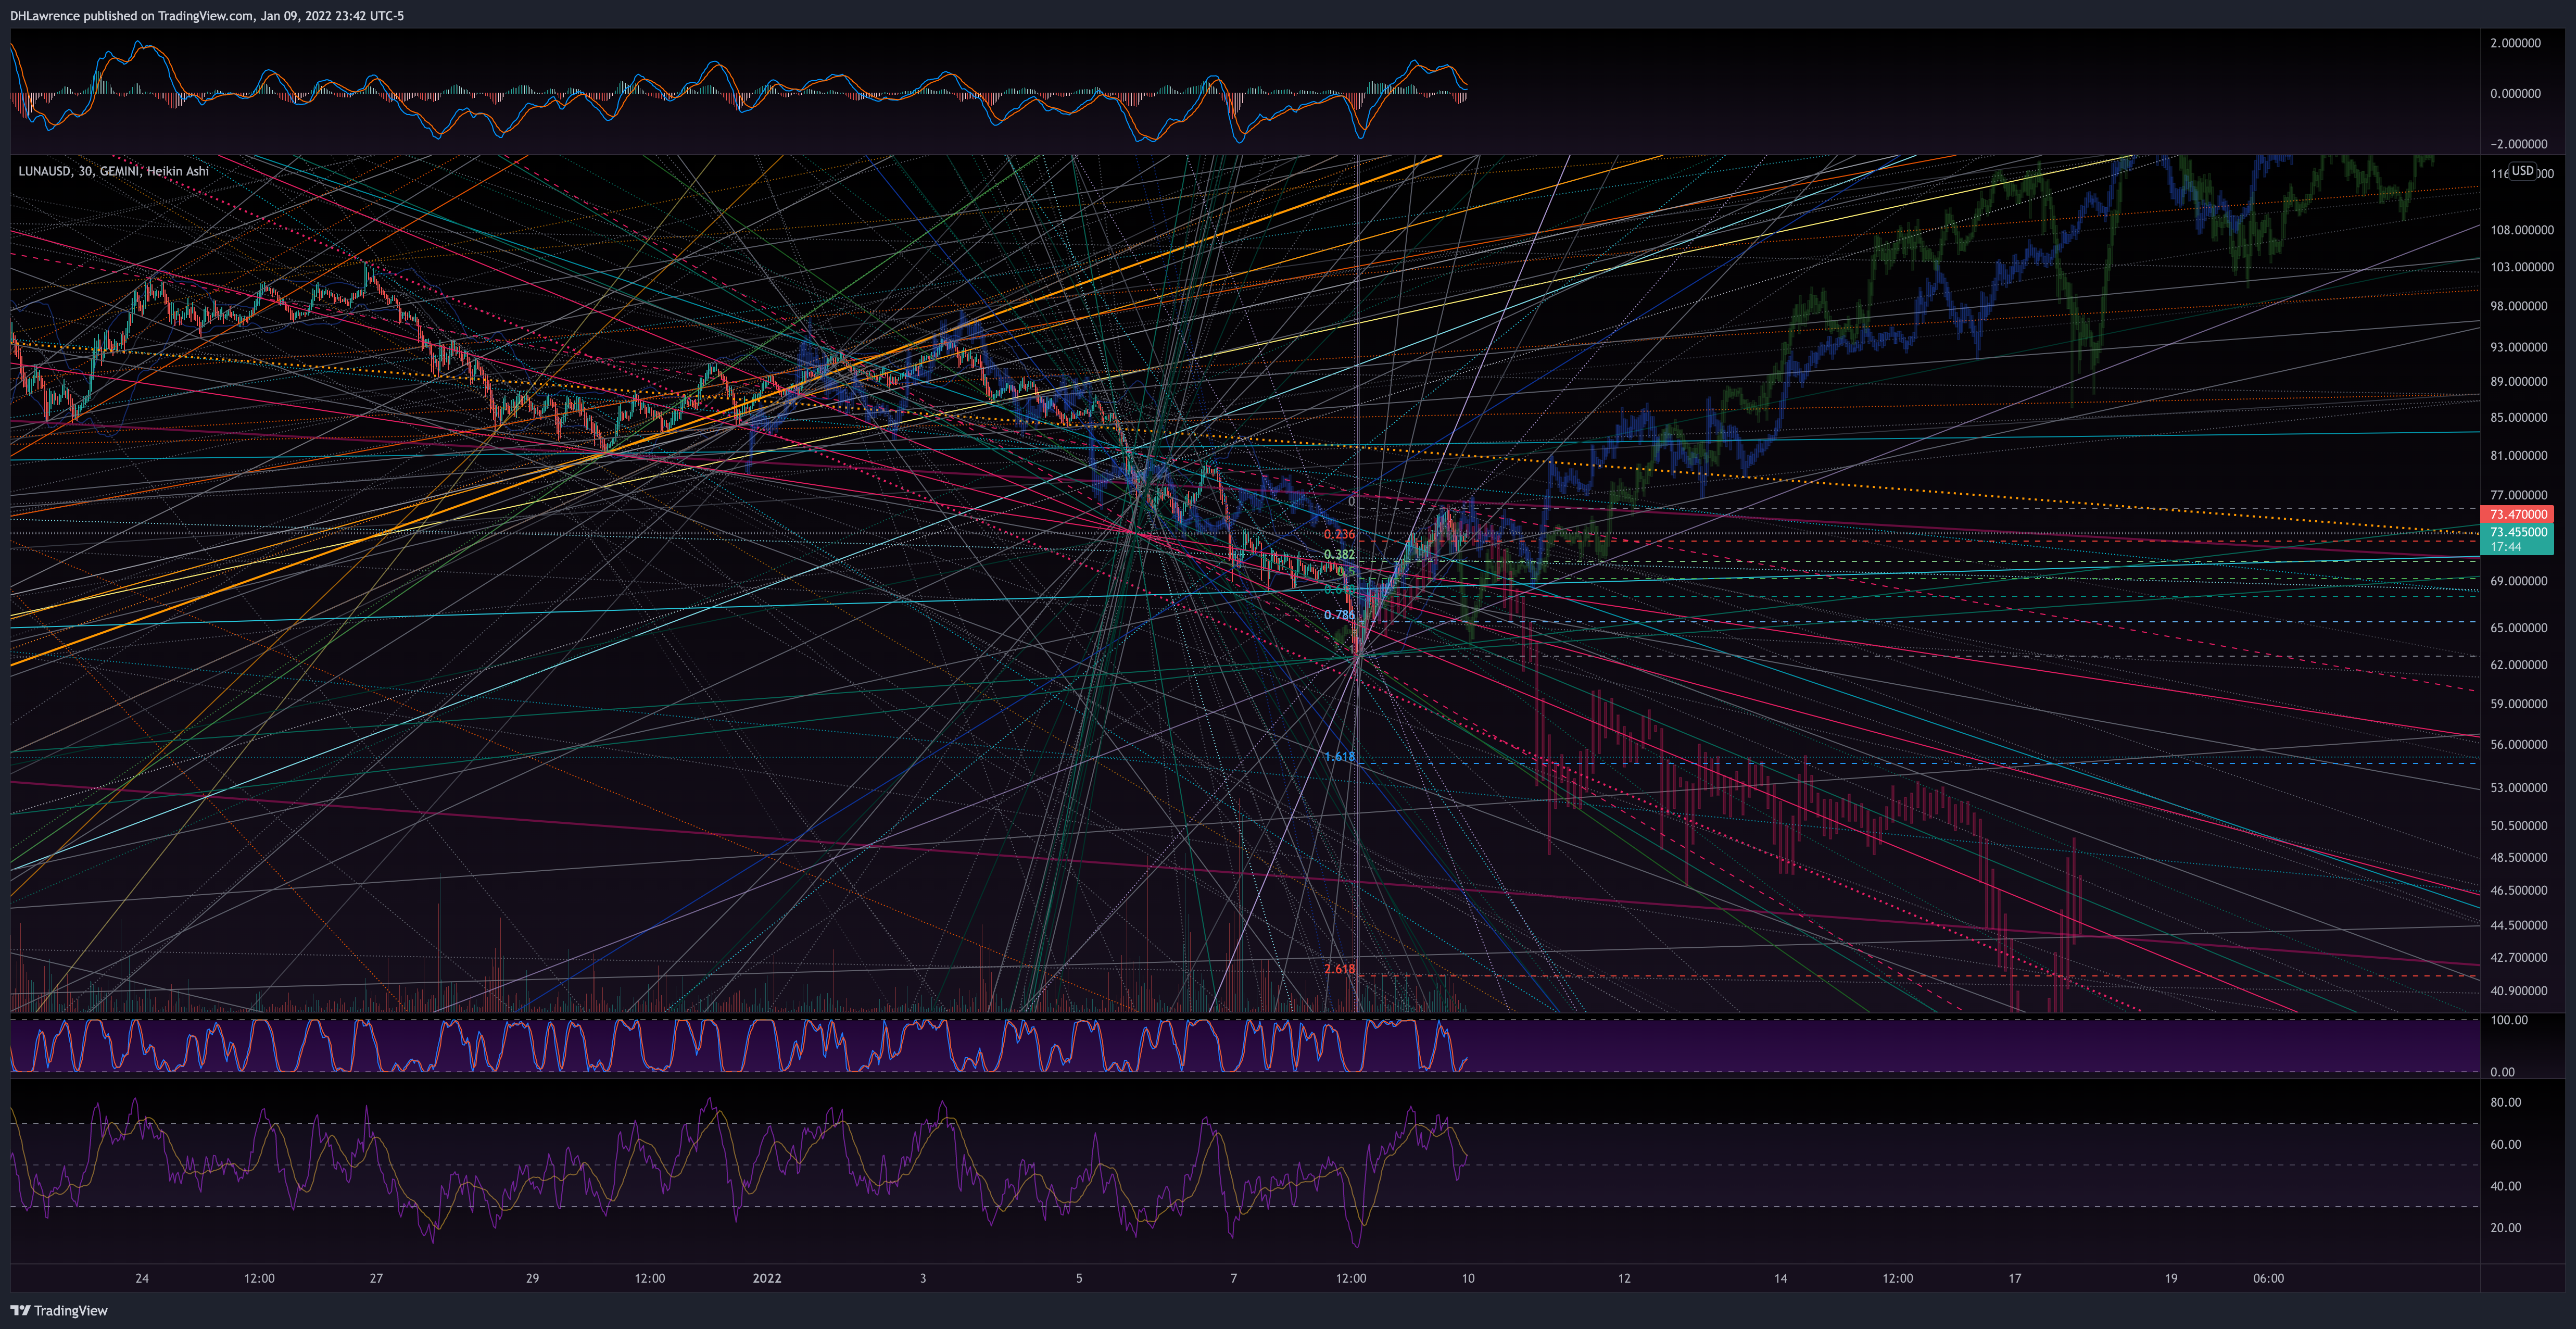Click the 20.00 label on RSI scale
Screen dimensions: 2576x1329
(x=2505, y=1228)
